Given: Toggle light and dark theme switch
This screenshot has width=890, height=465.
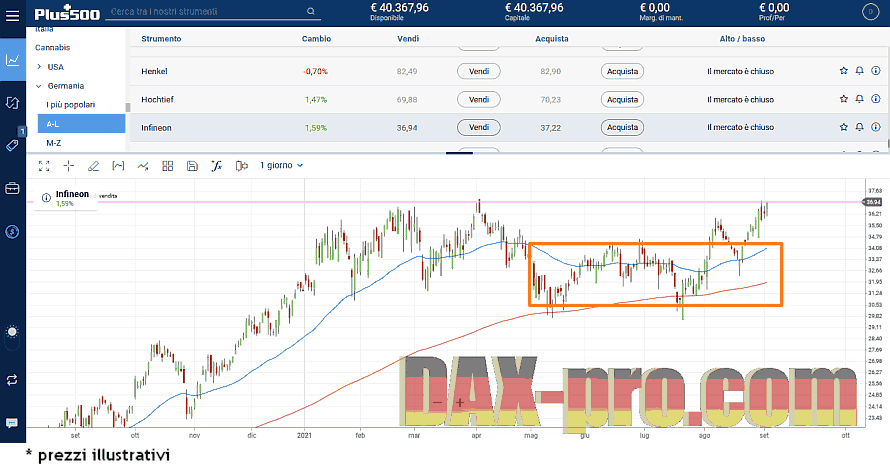Looking at the screenshot, I should pyautogui.click(x=12, y=337).
